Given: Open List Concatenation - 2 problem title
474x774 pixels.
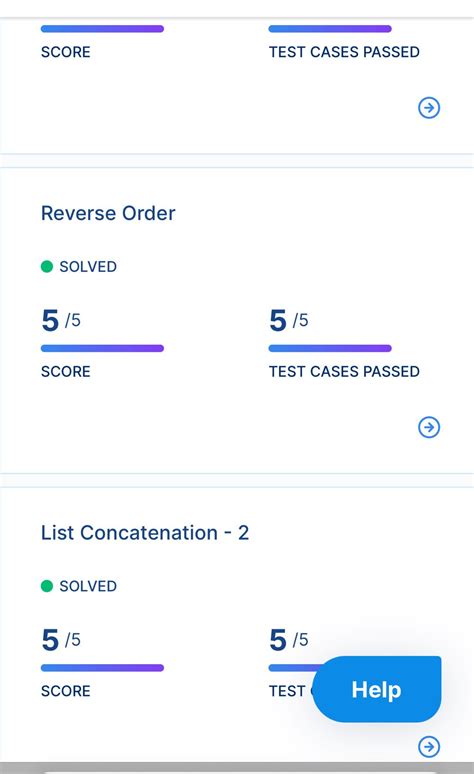Looking at the screenshot, I should [x=145, y=533].
